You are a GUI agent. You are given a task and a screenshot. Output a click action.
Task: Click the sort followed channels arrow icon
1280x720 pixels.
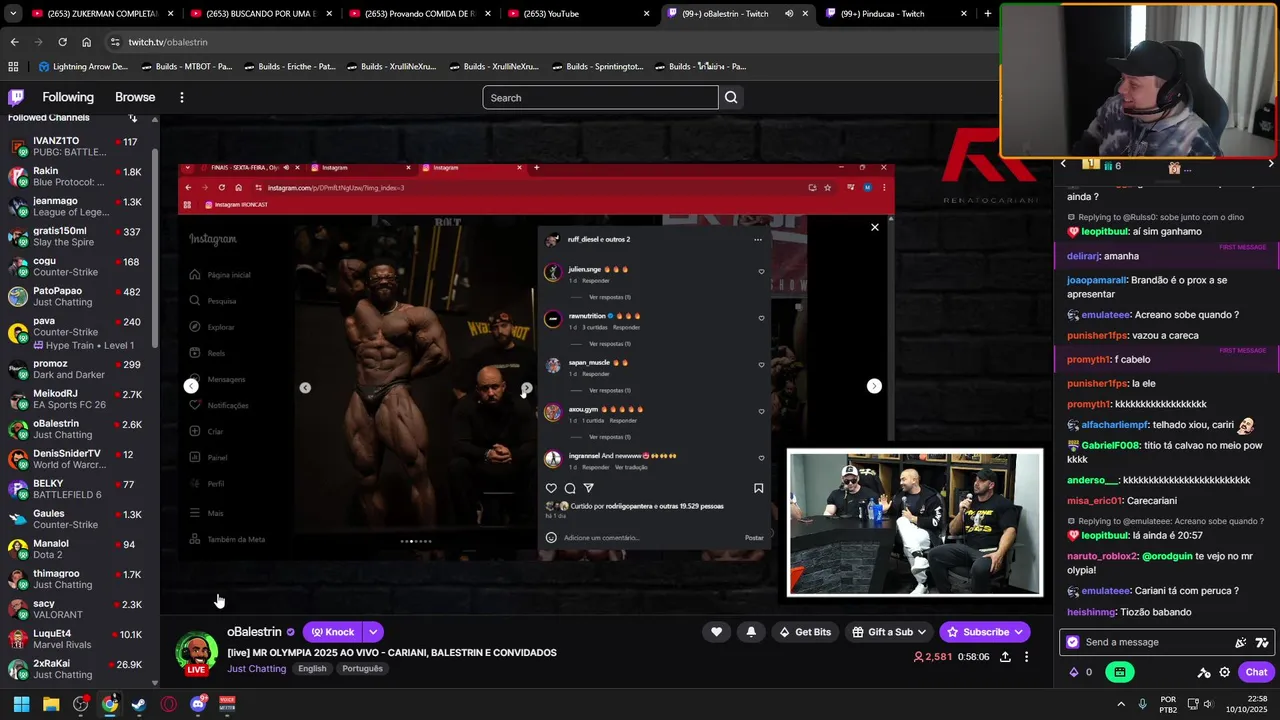(x=133, y=118)
